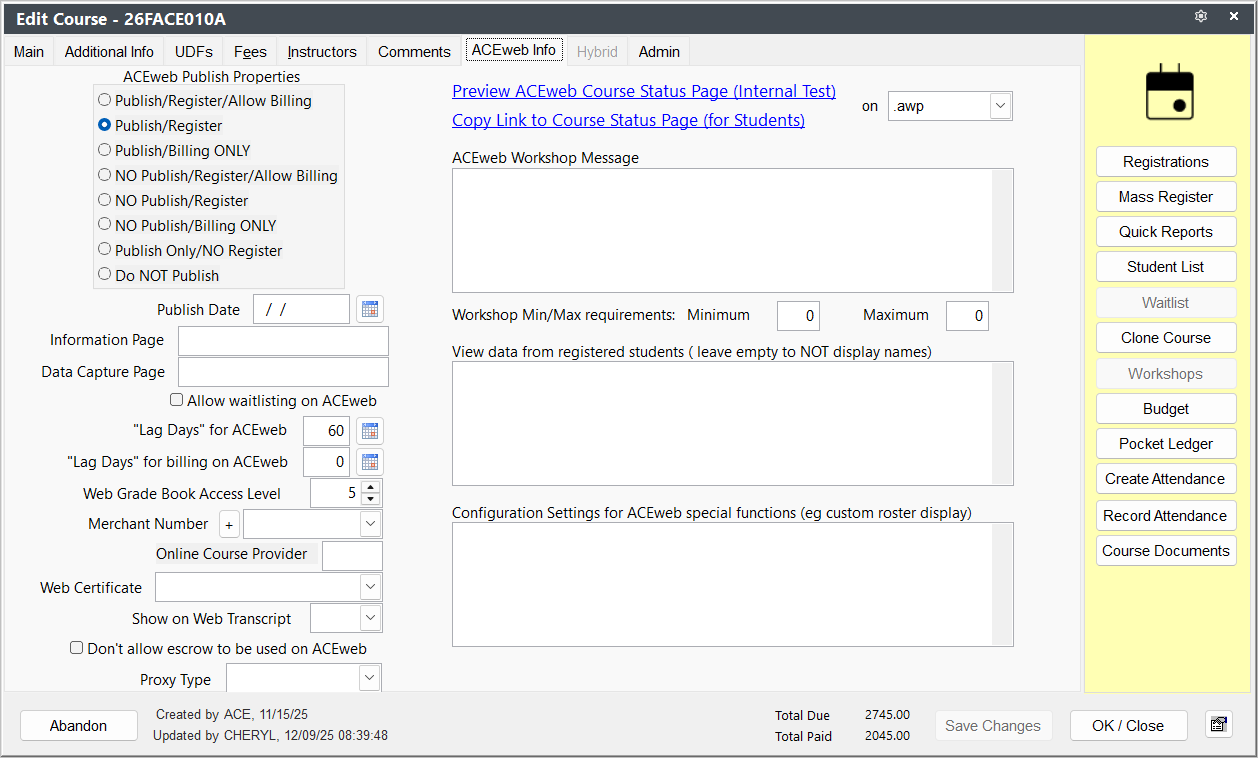This screenshot has width=1258, height=758.
Task: Open the Web Certificate dropdown
Action: coord(370,587)
